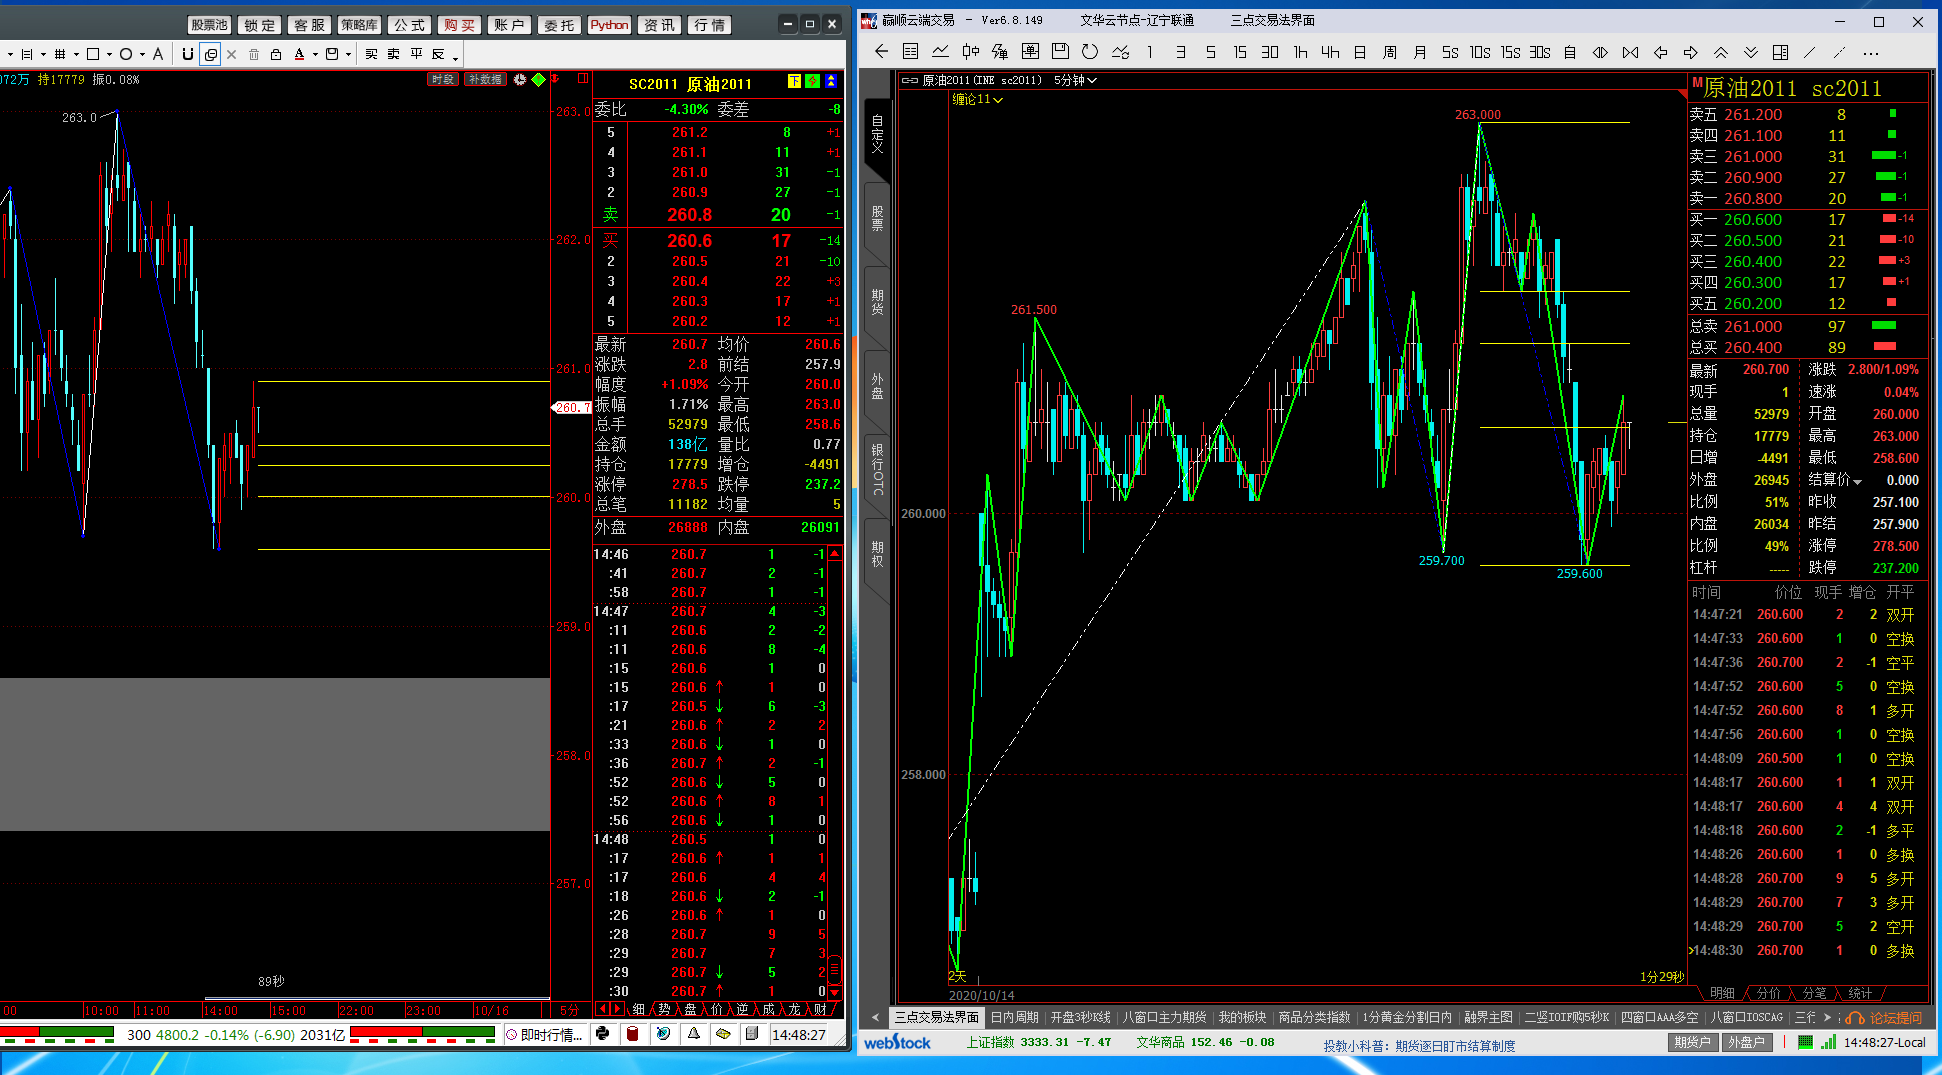Click the magnet snap icon in left toolbar
This screenshot has height=1075, width=1942.
(x=187, y=54)
